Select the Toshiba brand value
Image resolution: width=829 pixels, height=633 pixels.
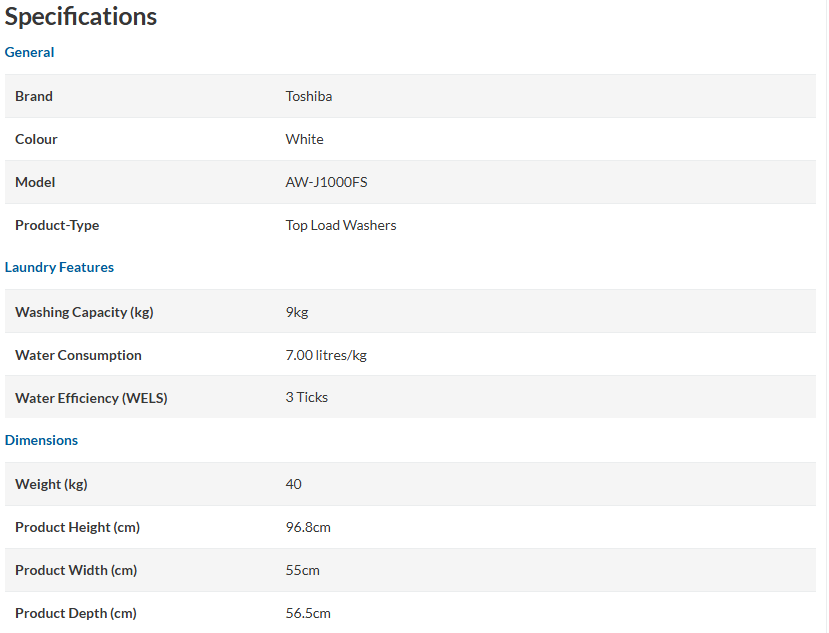[x=309, y=96]
